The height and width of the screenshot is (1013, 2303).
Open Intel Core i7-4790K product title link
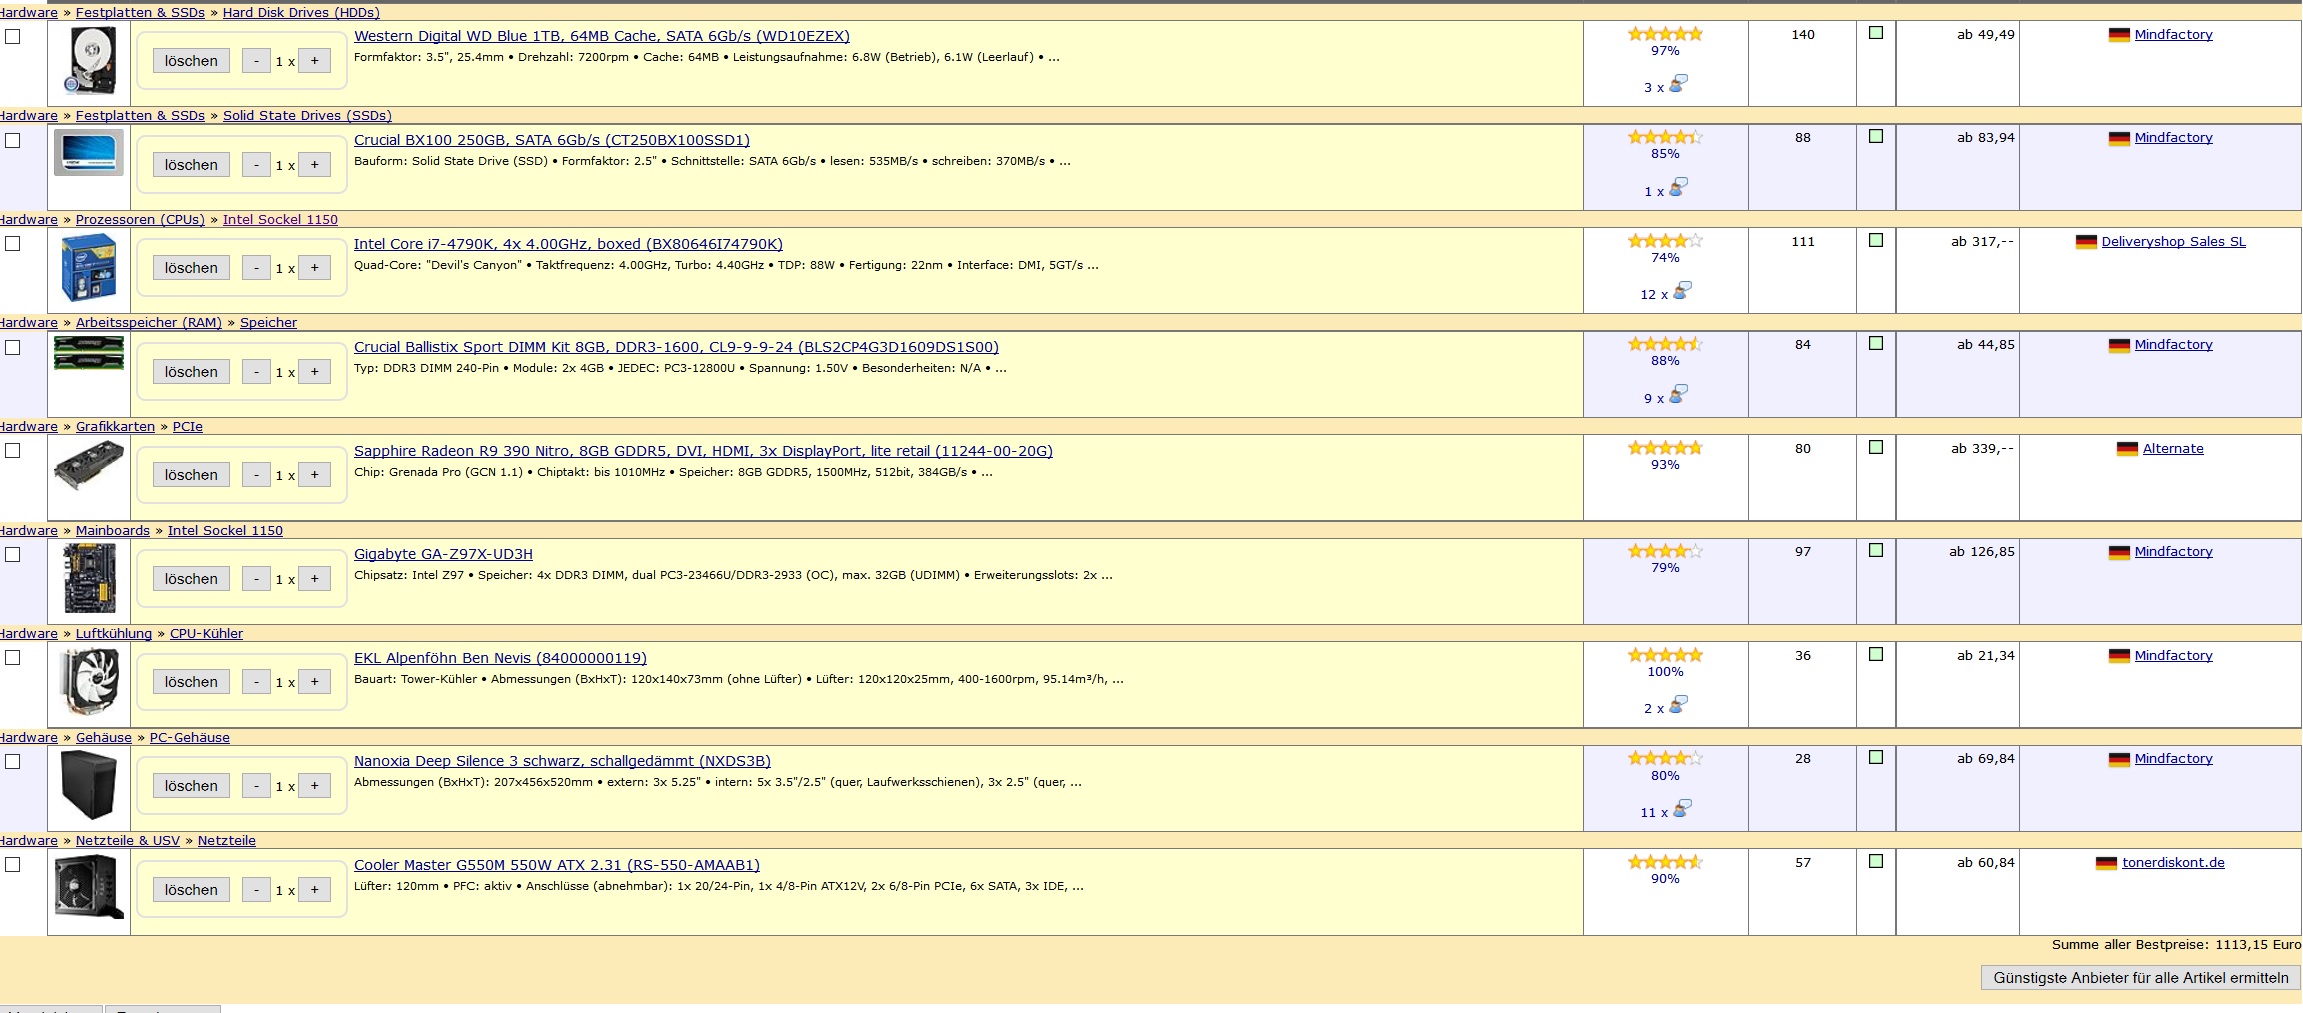(x=568, y=244)
